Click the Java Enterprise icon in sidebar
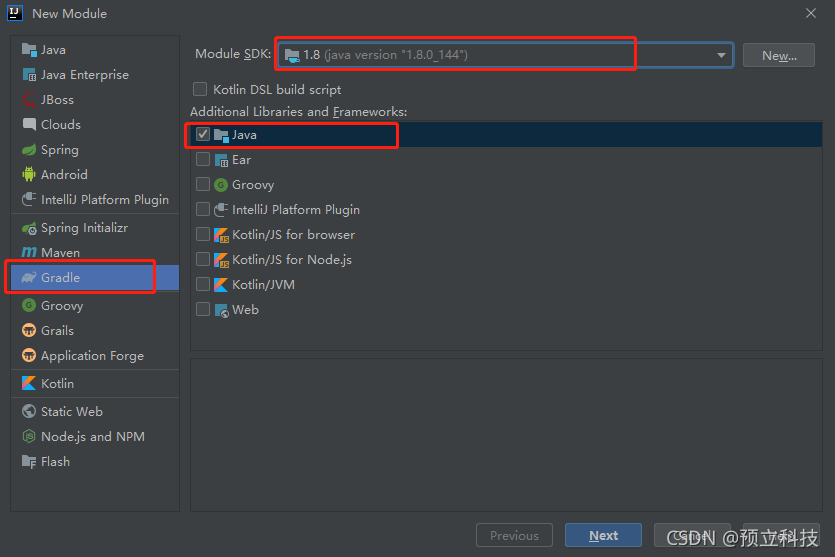The image size is (835, 557). click(29, 75)
